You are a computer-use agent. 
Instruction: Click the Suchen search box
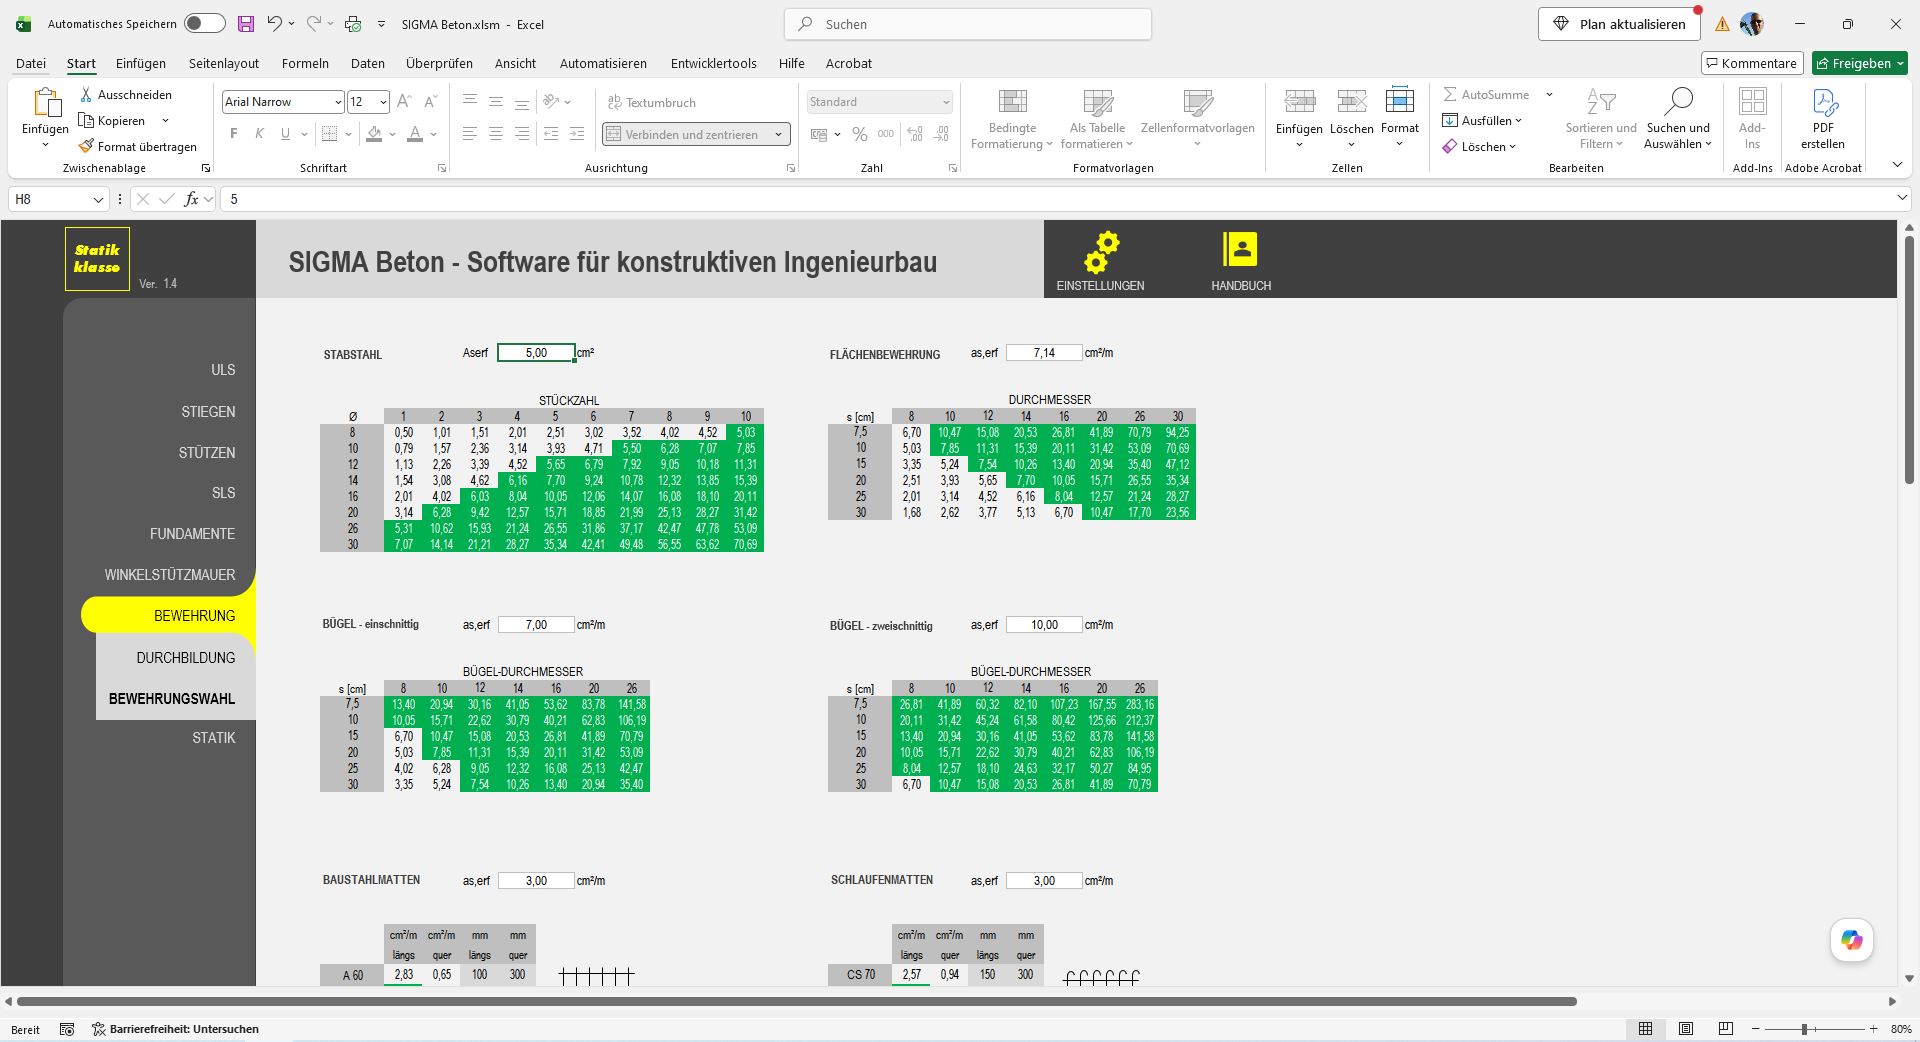968,24
